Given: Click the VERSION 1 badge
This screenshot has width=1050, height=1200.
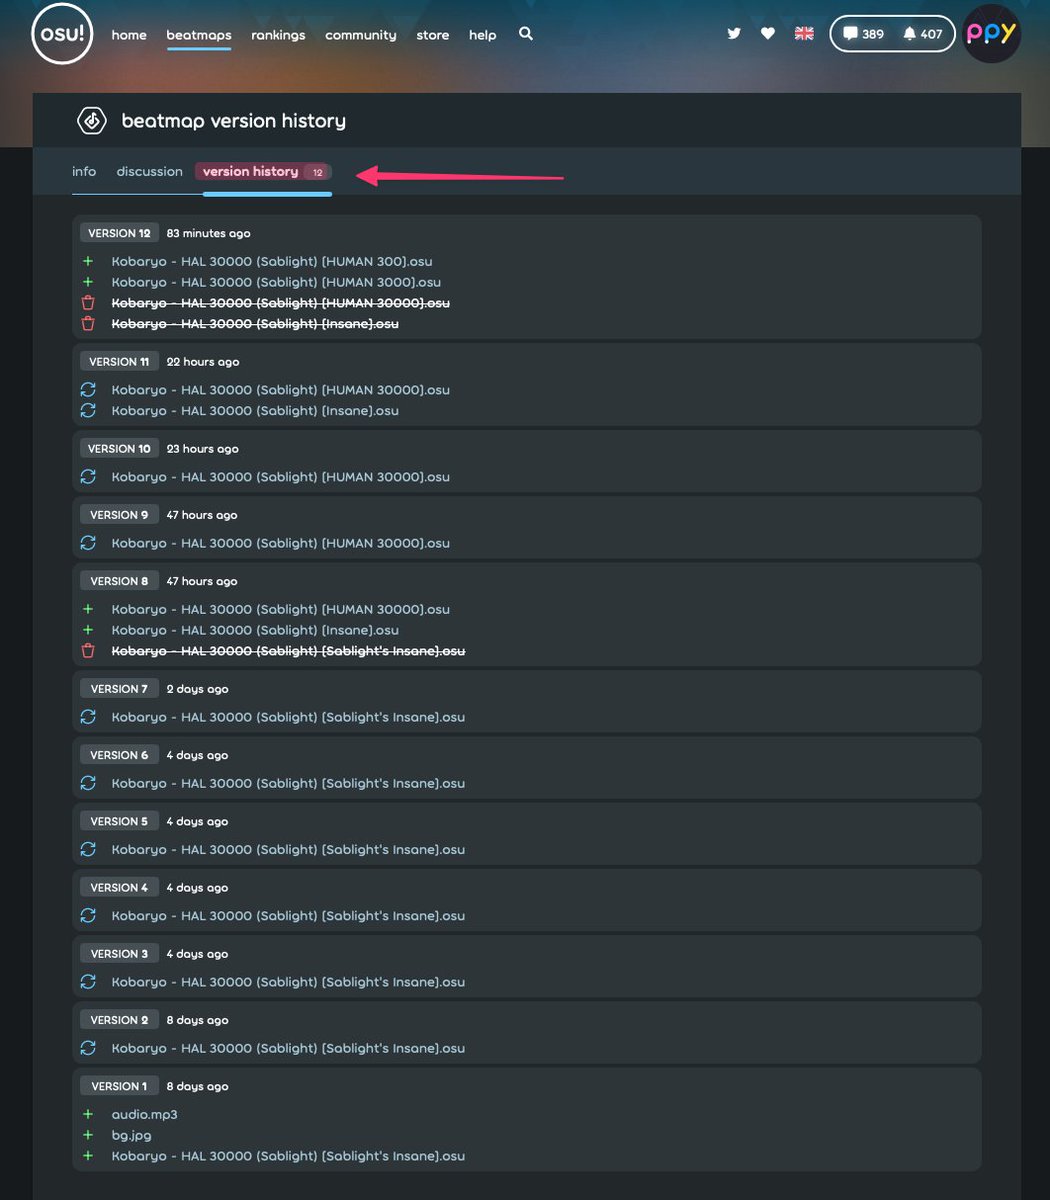Looking at the screenshot, I should 119,1086.
